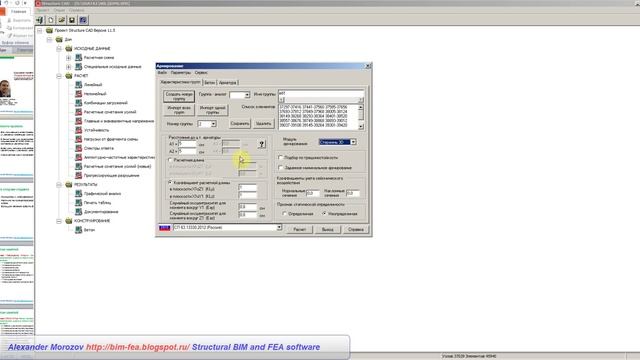Click the Расчетные сочетания усилий (новые) icon
640x360 pixels.
pyautogui.click(x=78, y=166)
